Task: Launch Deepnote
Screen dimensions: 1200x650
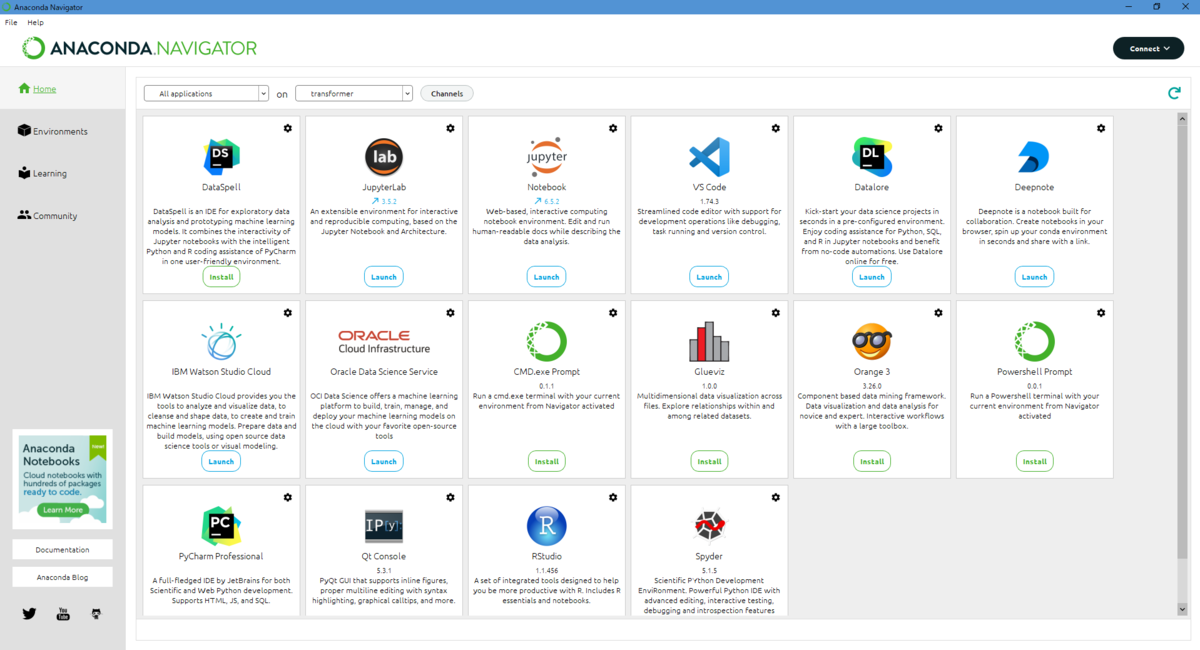Action: [1034, 277]
